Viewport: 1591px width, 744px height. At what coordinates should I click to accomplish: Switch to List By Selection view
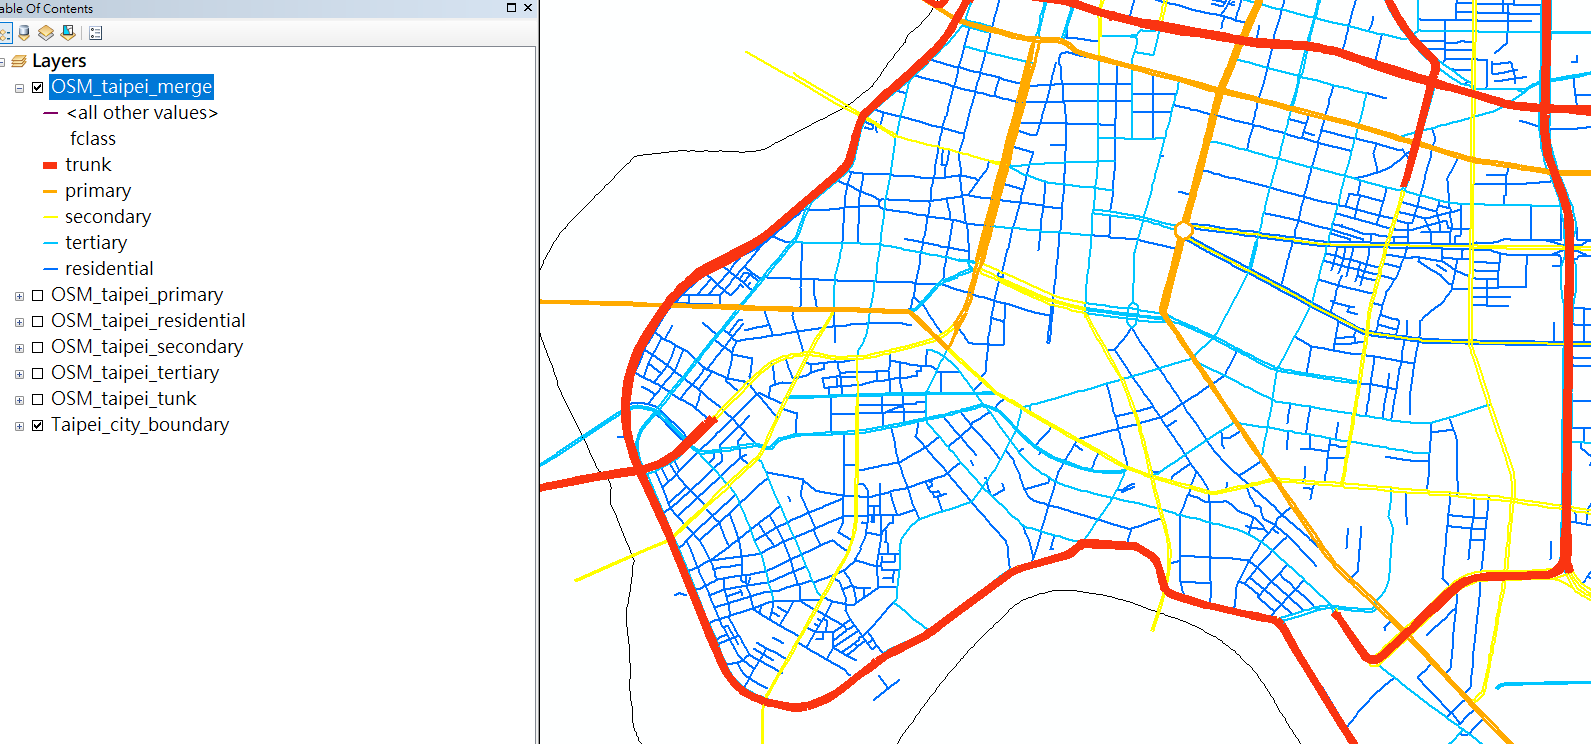[68, 33]
